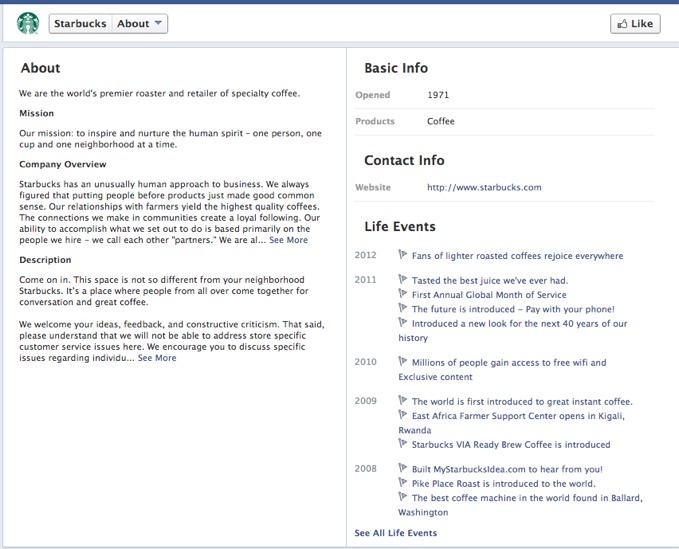Click the Description heading
Viewport: 679px width, 549px height.
(45, 260)
